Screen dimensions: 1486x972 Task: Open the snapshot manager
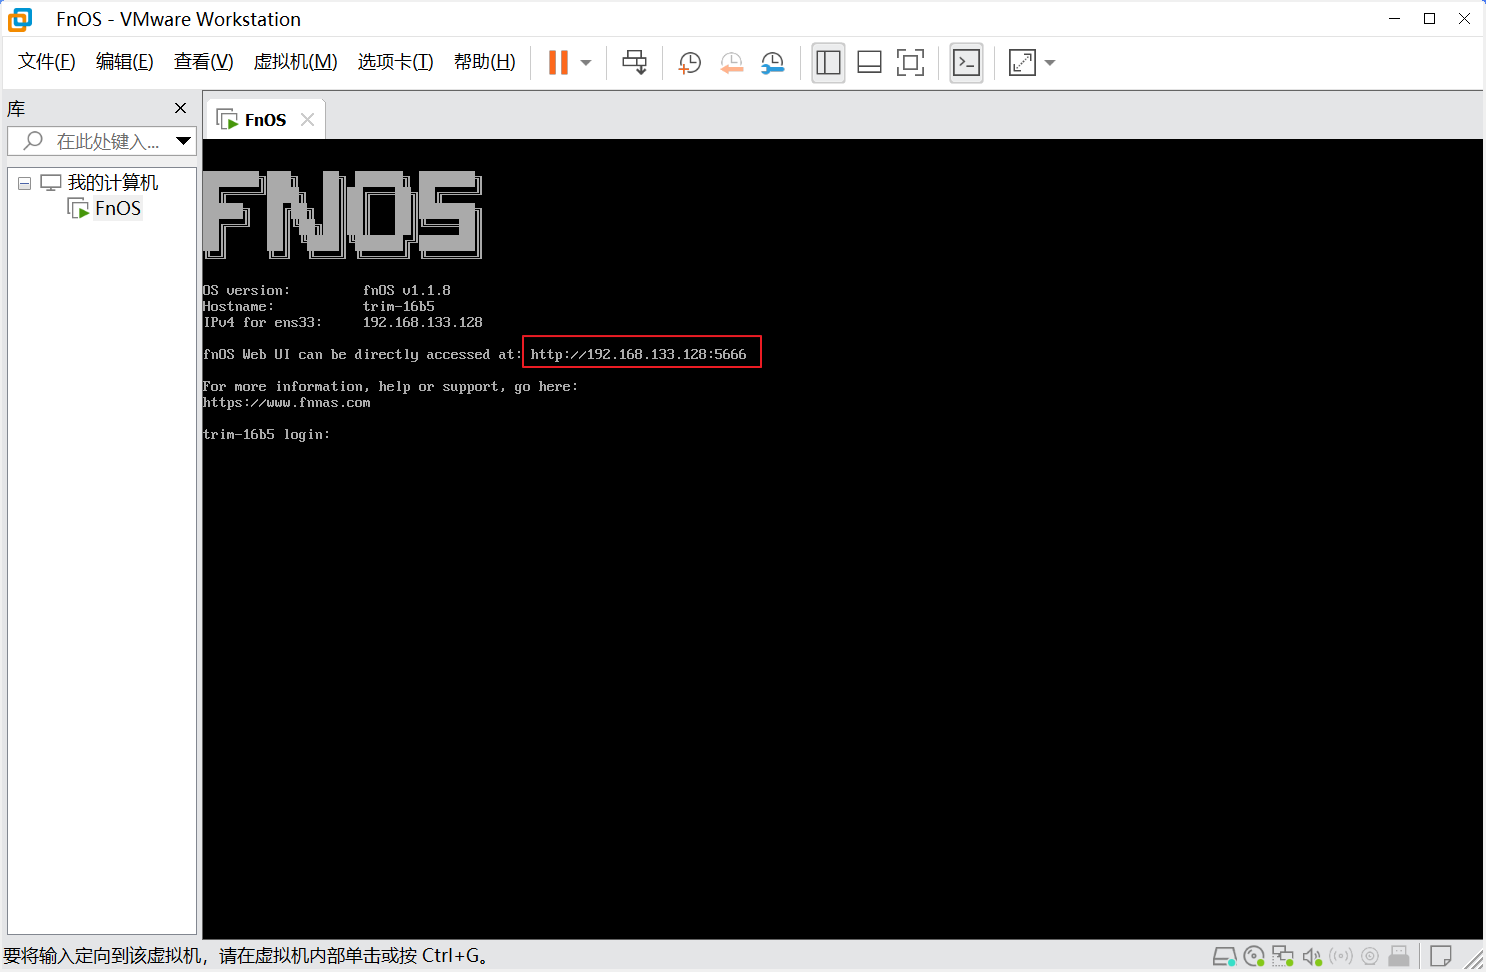click(773, 63)
